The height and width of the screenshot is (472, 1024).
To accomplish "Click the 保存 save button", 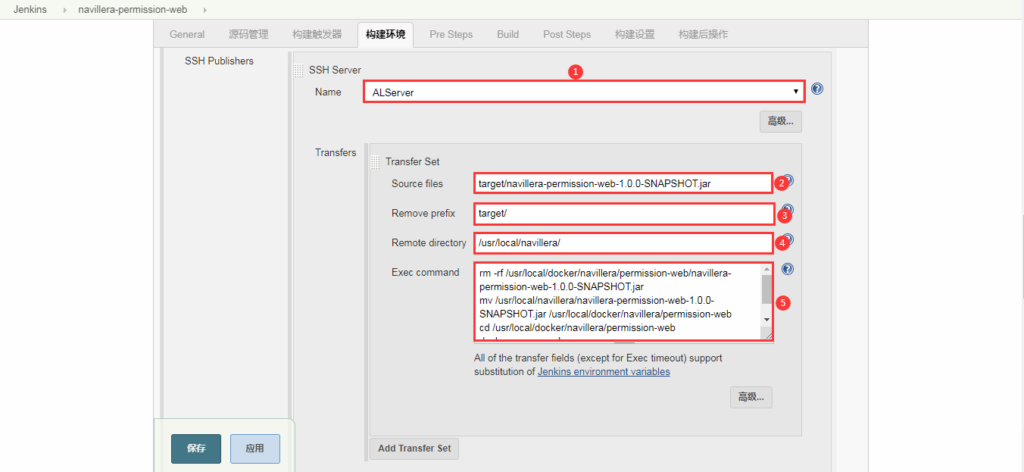I will 196,449.
